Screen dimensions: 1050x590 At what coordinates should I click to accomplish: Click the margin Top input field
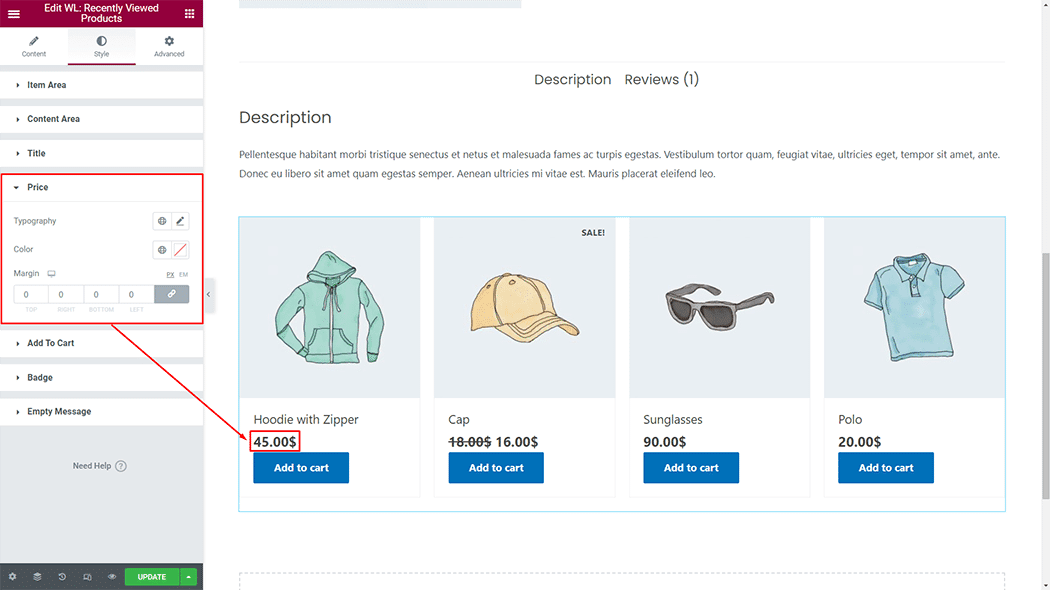point(28,294)
